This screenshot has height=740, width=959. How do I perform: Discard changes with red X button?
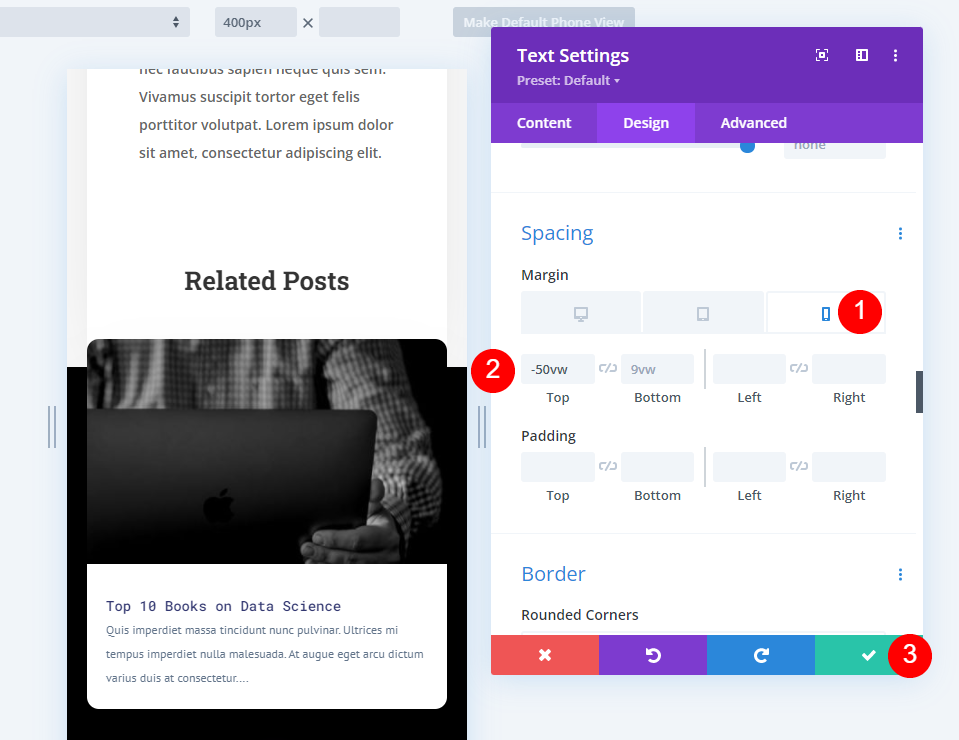pyautogui.click(x=545, y=655)
